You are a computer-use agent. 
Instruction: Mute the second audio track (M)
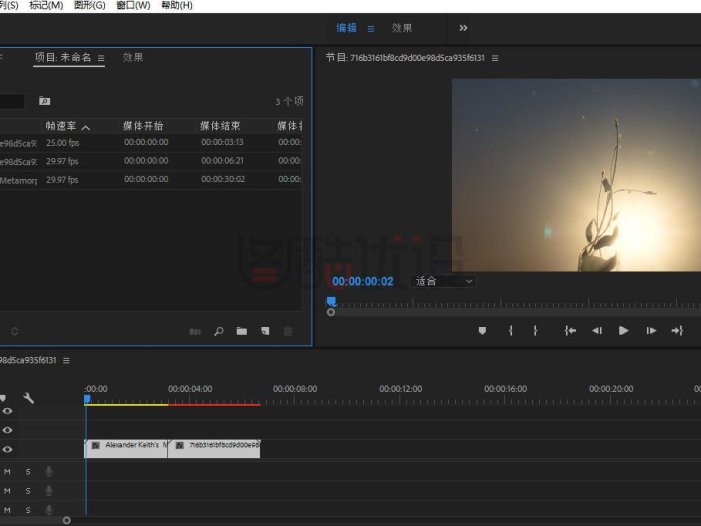7,491
